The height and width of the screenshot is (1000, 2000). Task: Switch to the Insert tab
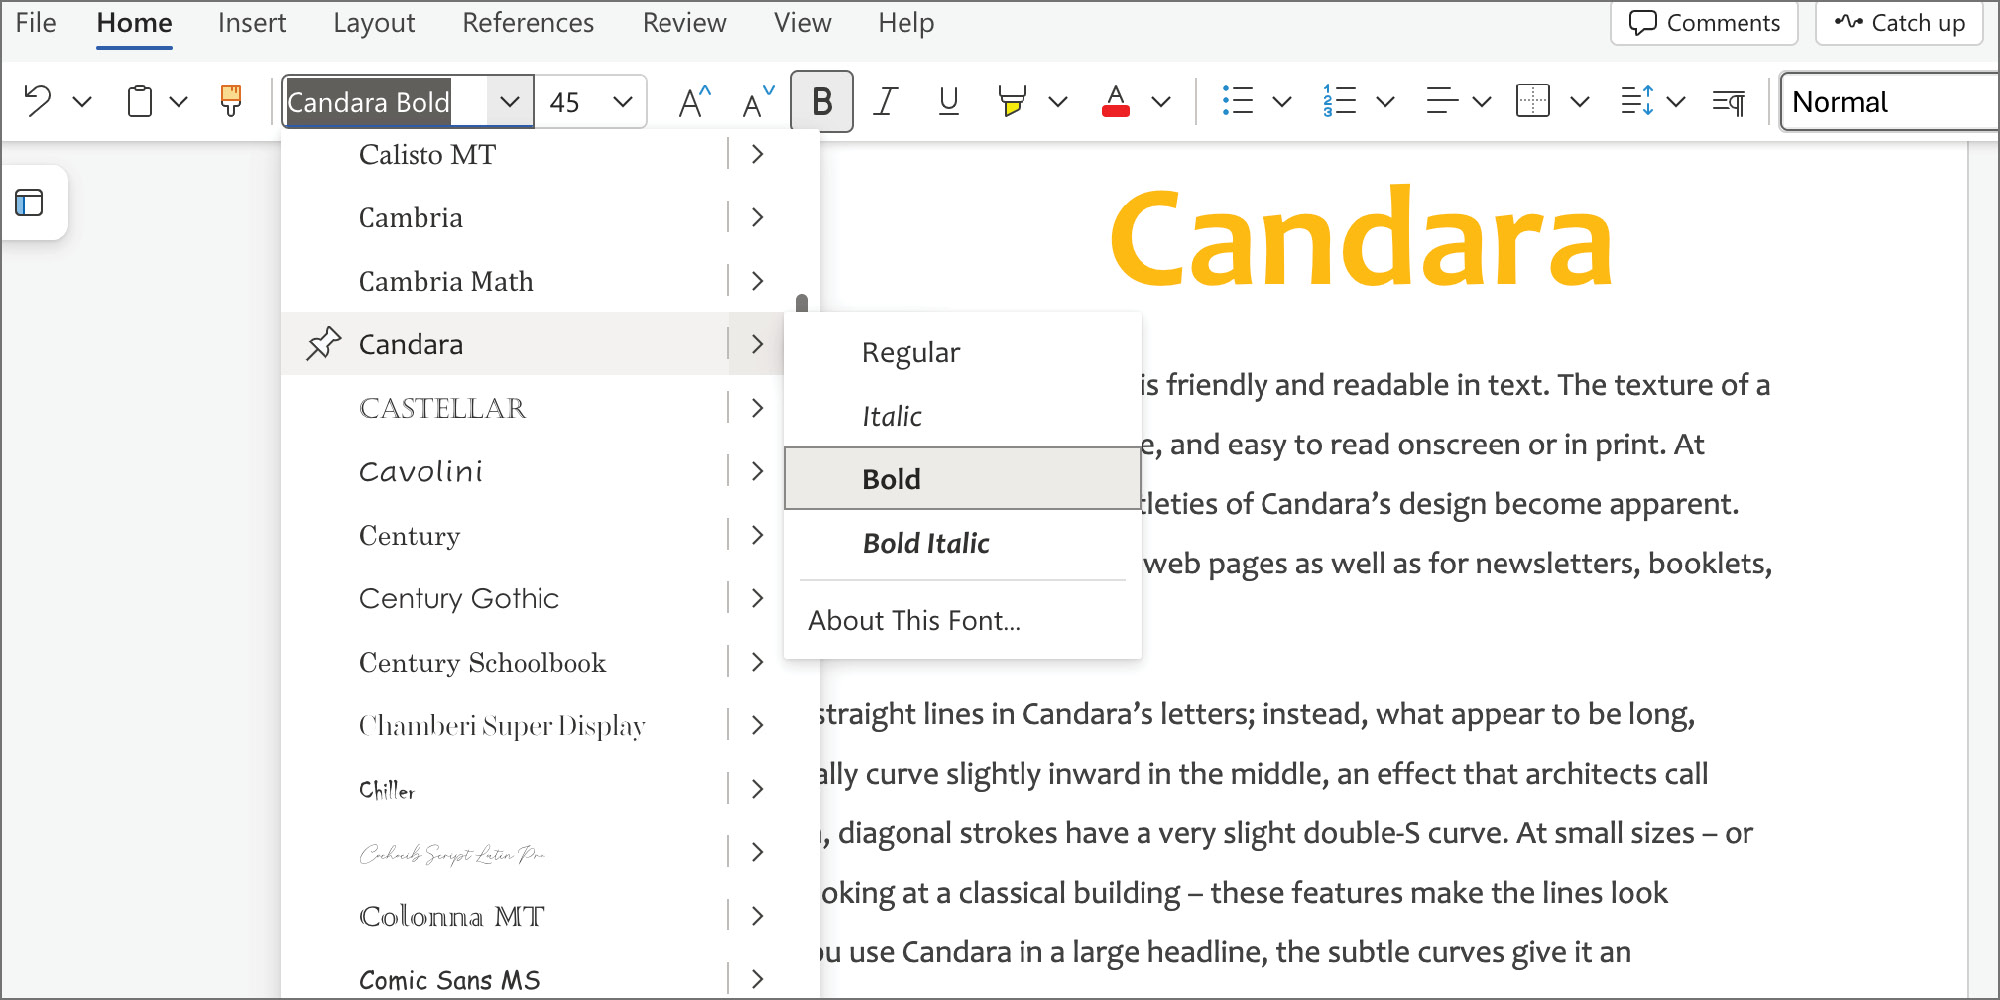[x=251, y=22]
